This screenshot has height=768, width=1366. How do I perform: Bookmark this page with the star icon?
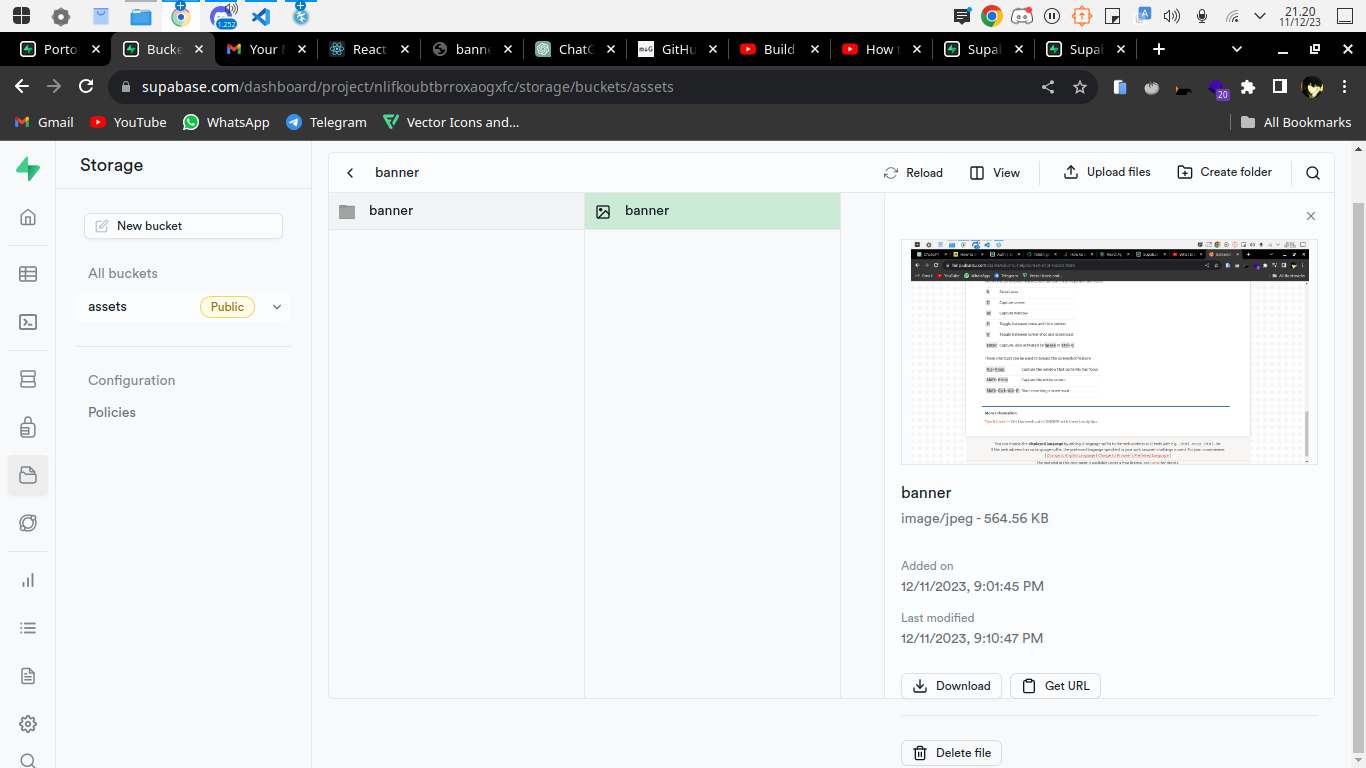[x=1080, y=87]
